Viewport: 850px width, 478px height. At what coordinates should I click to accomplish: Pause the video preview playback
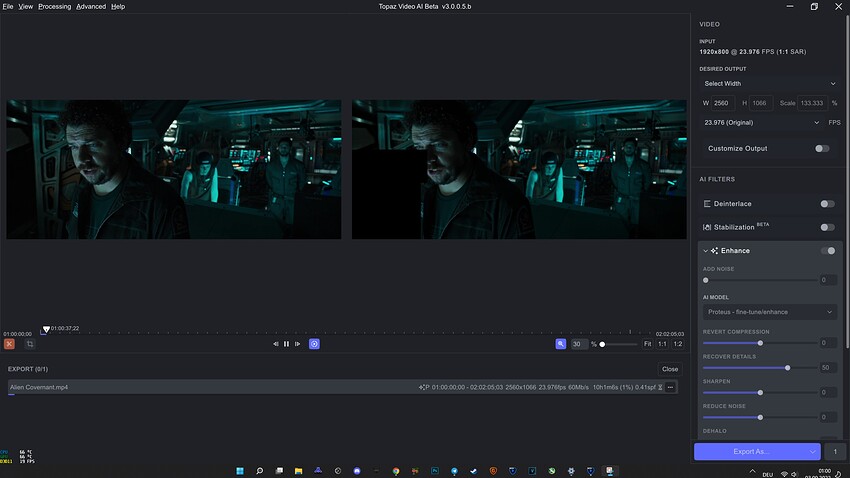287,344
